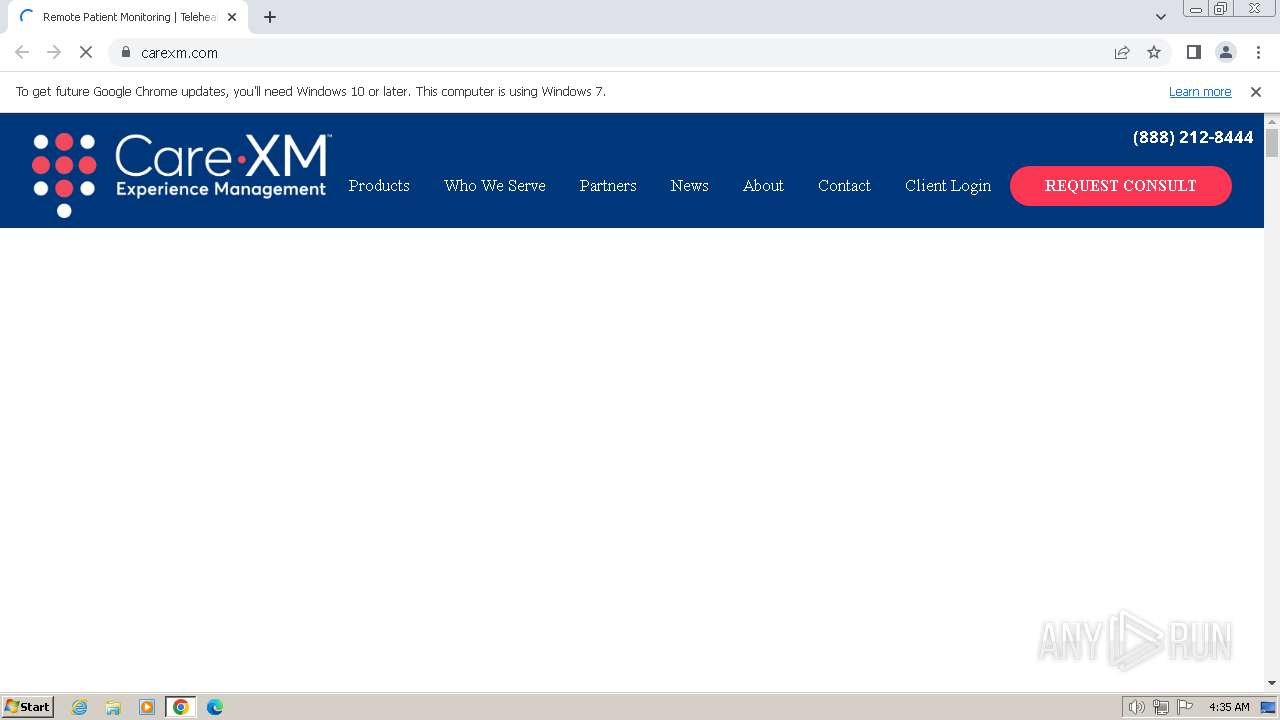Viewport: 1280px width, 720px height.
Task: Open Windows Media Player from taskbar
Action: [147, 707]
